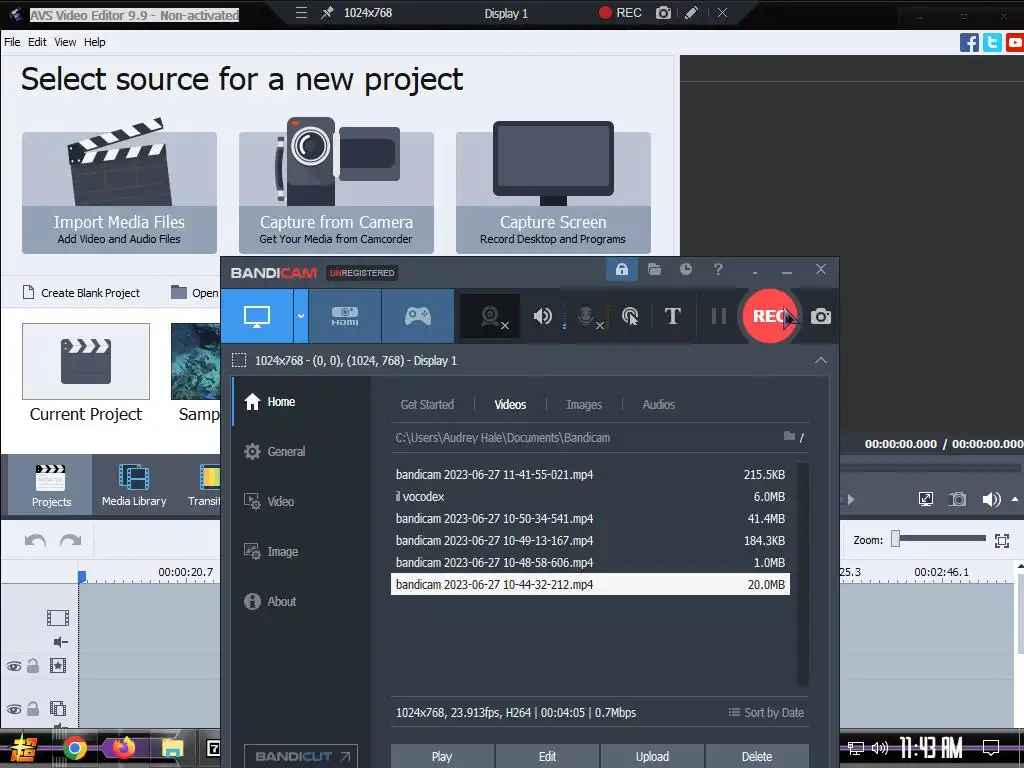
Task: Select bandicam 2023-06-27 10-49-13-167.mp4
Action: (590, 541)
